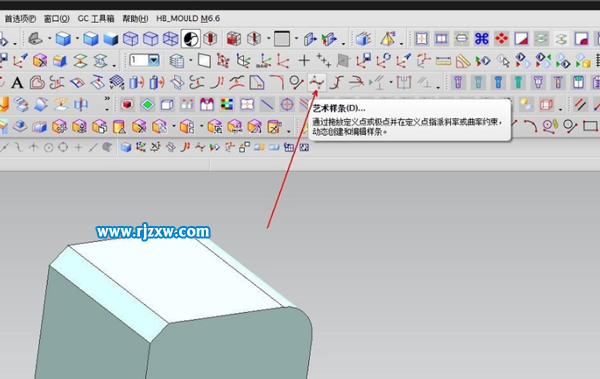The image size is (600, 379).
Task: Expand the toolbar overflow double-chevron
Action: [x=107, y=99]
